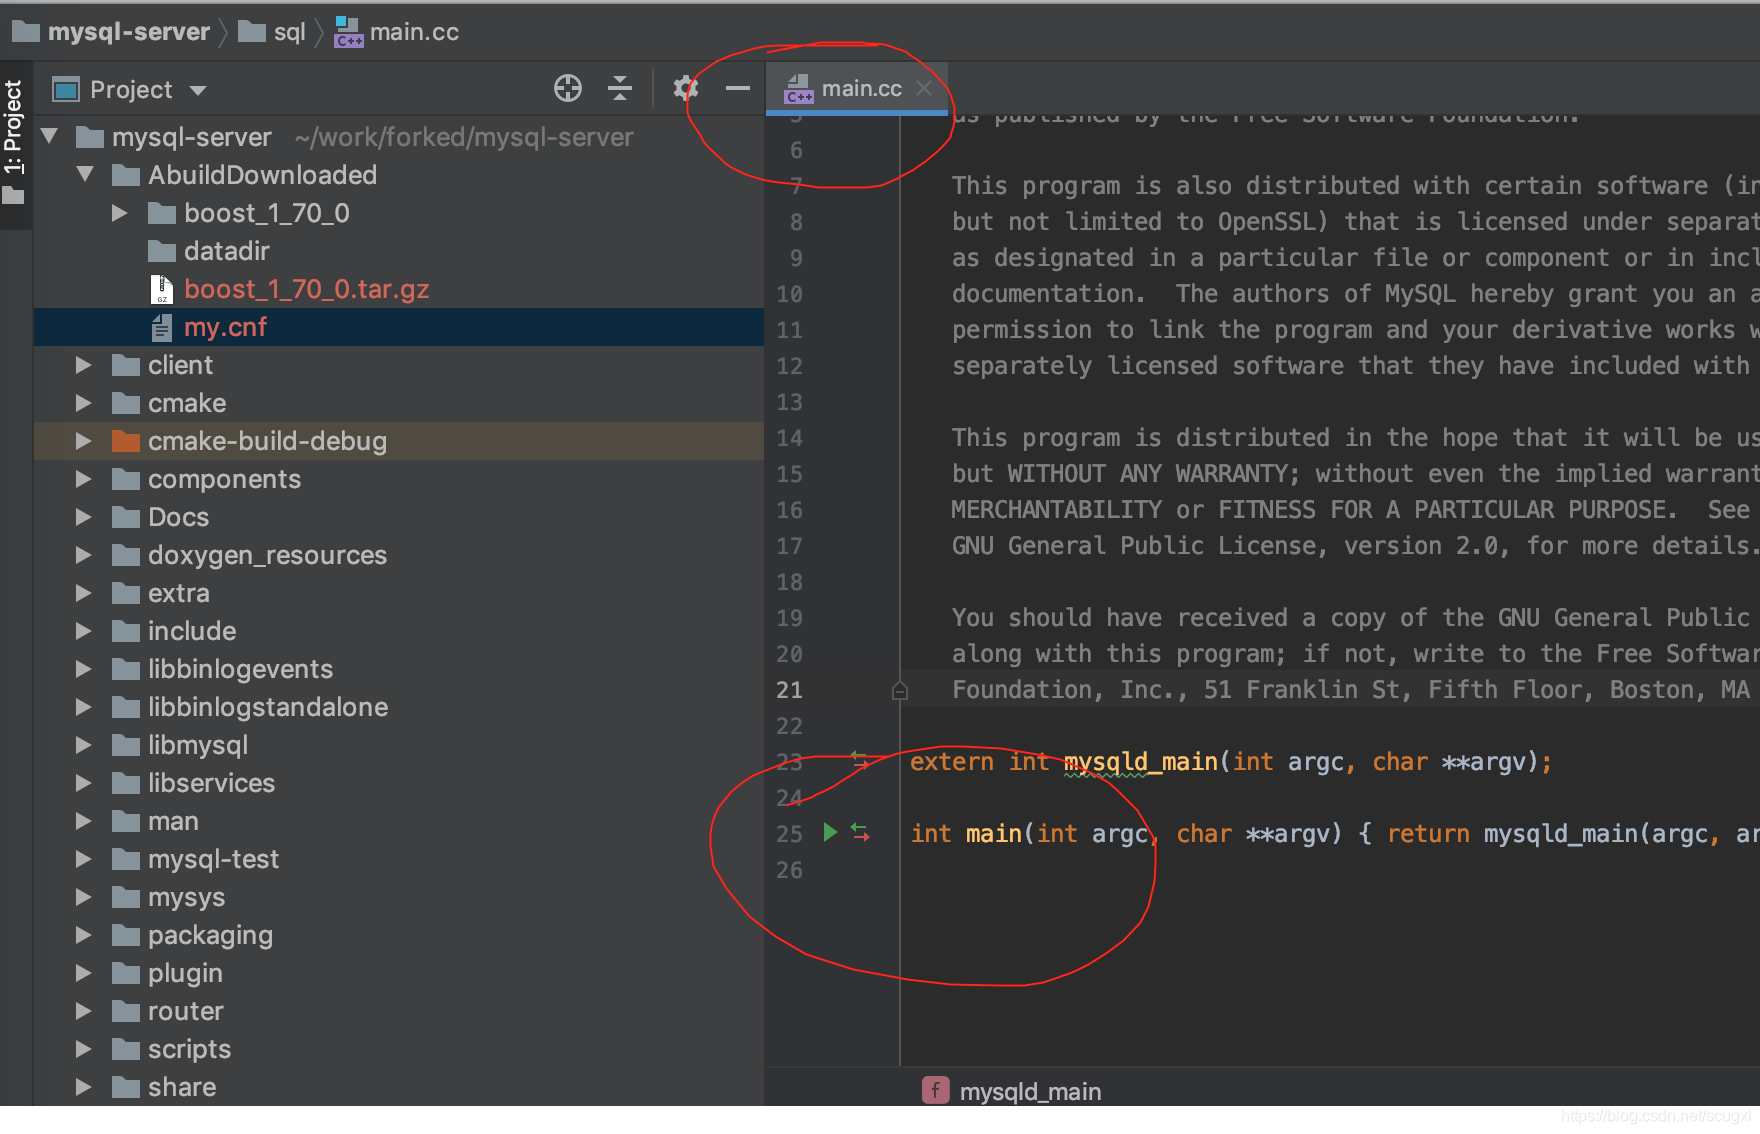Viewport: 1760px width, 1134px height.
Task: Click the orange cmake-build-debug folder icon
Action: click(x=126, y=441)
